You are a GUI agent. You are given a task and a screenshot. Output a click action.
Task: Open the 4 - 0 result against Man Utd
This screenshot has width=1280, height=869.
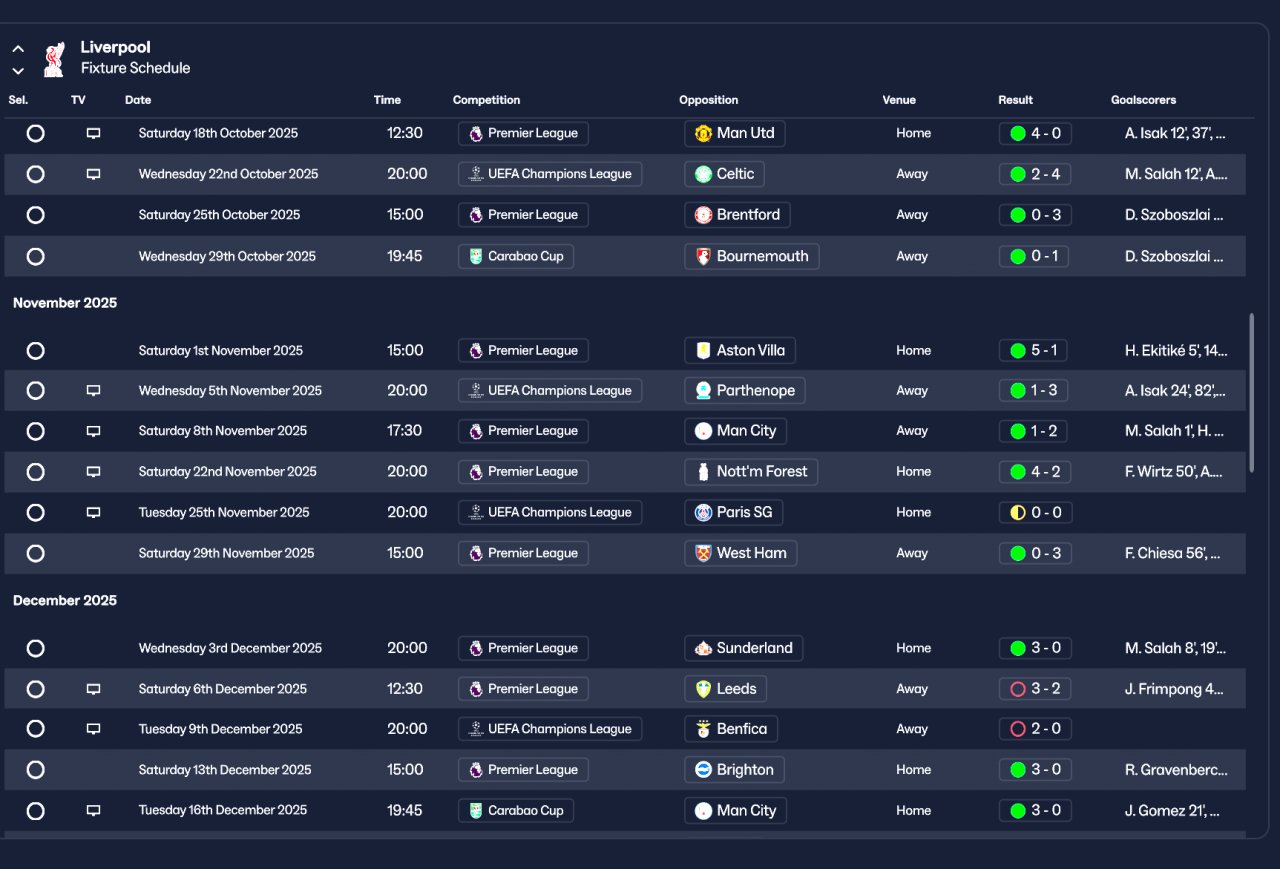pyautogui.click(x=1035, y=133)
